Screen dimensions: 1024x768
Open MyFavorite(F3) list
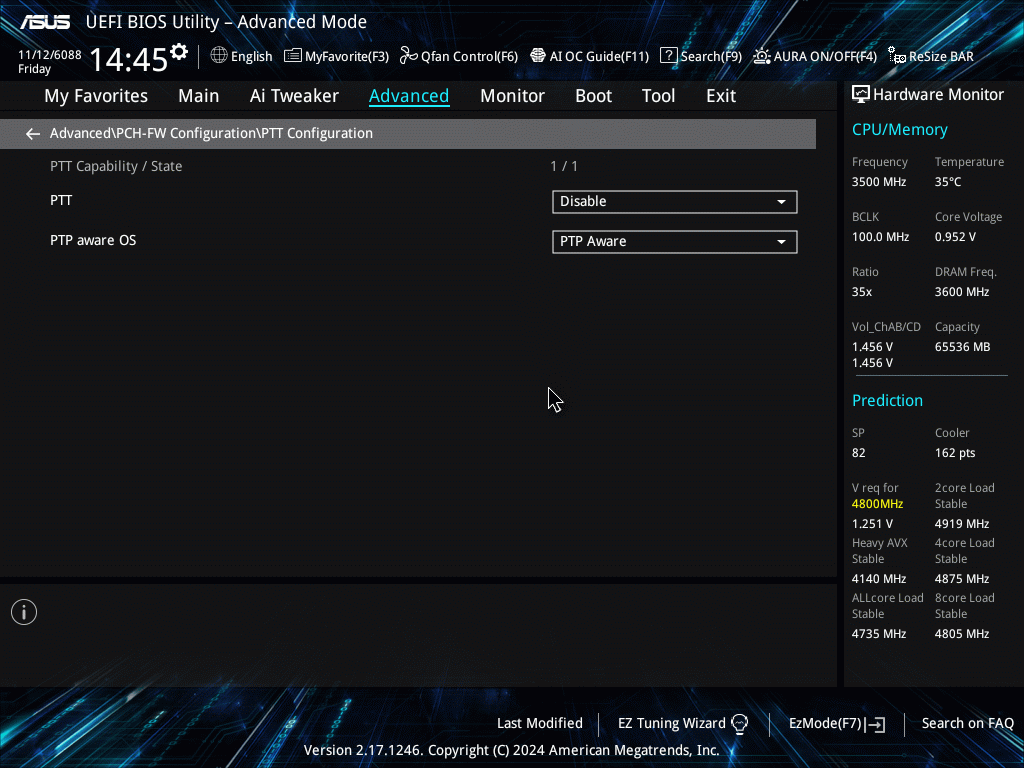point(336,56)
